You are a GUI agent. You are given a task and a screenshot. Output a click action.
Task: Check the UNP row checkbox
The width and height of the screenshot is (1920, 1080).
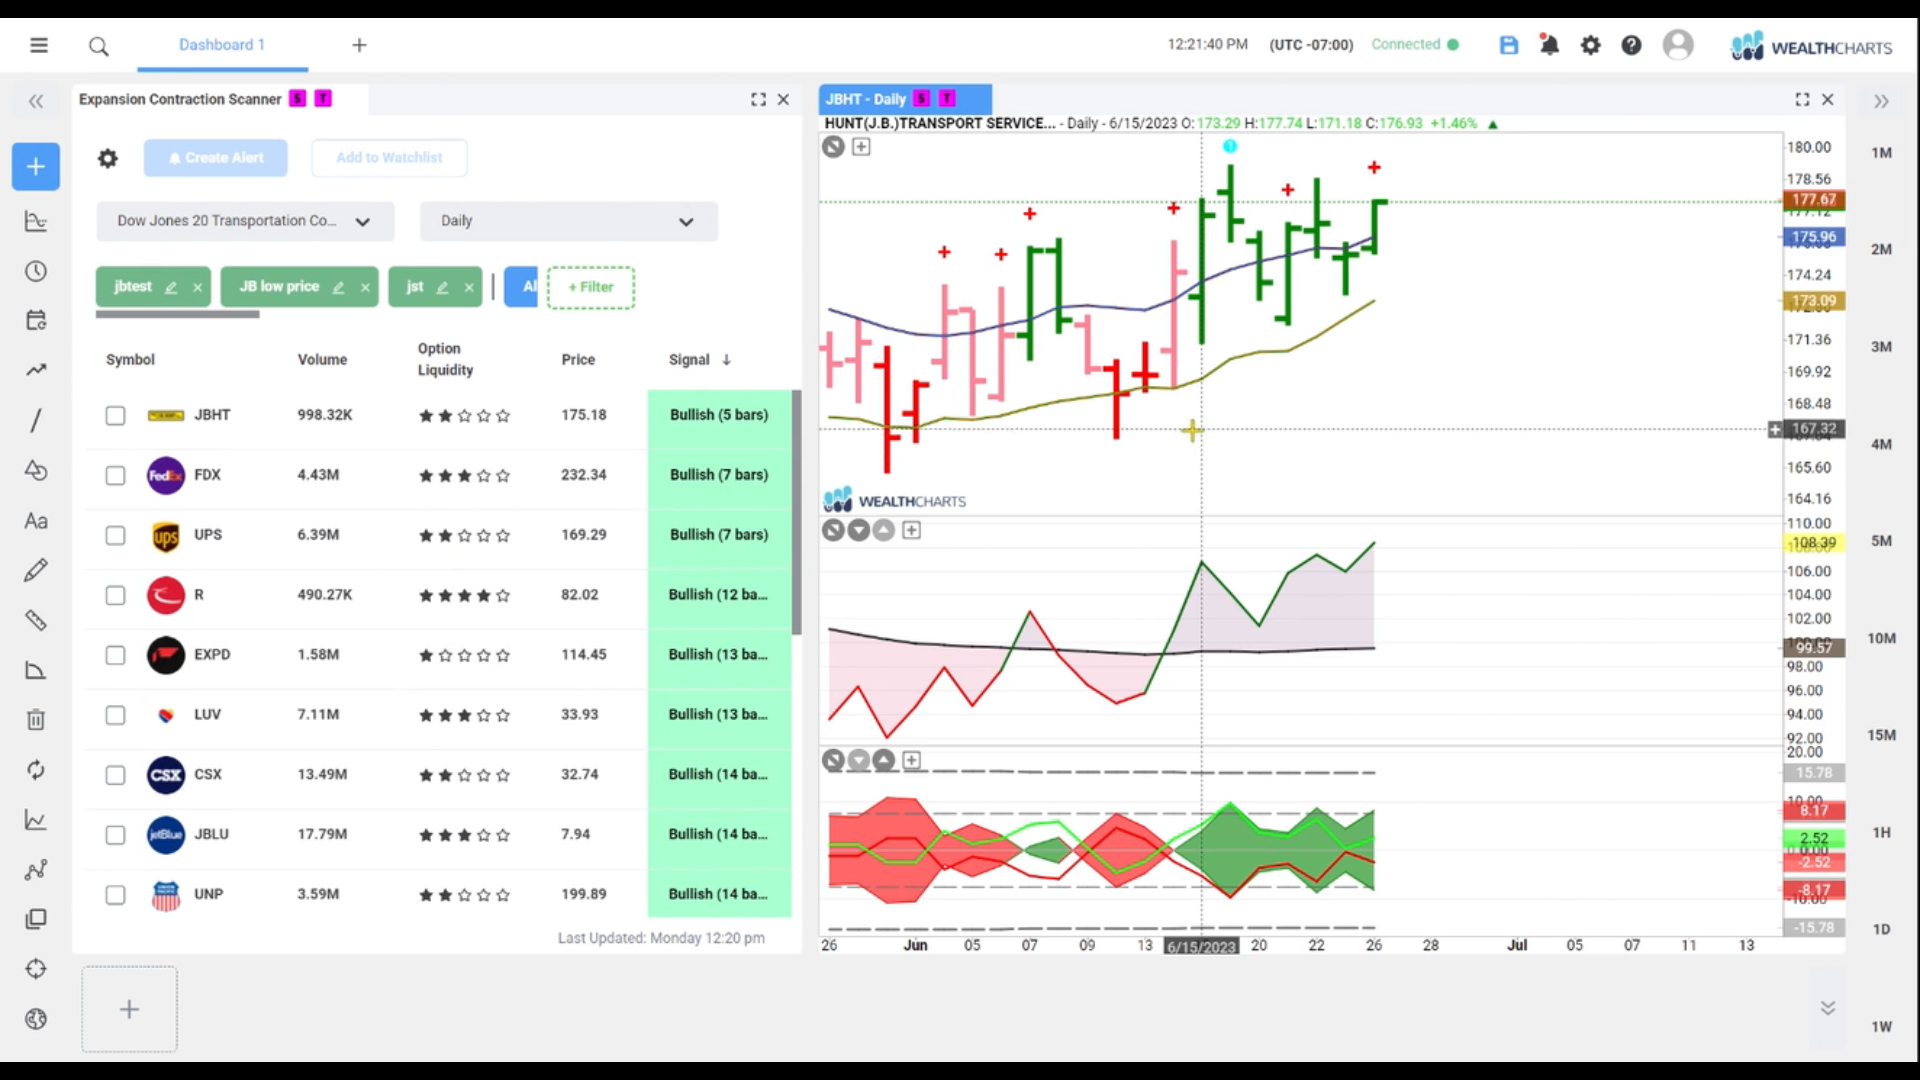pos(116,895)
